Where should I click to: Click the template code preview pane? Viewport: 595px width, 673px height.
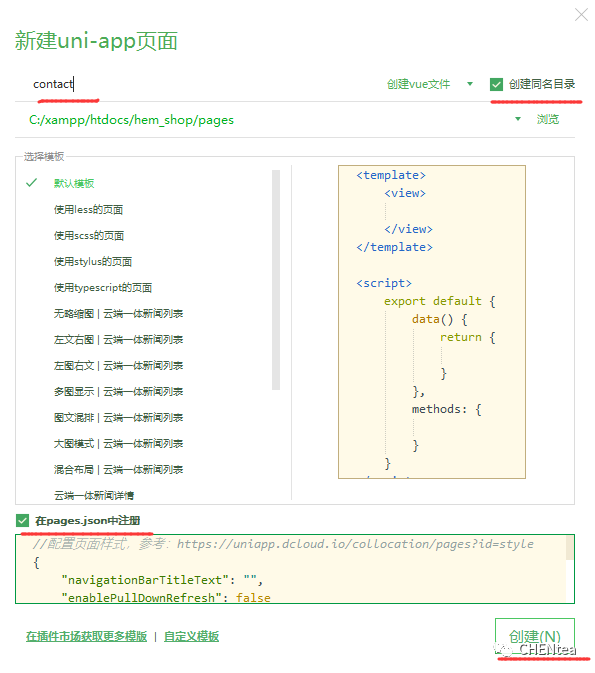click(431, 322)
